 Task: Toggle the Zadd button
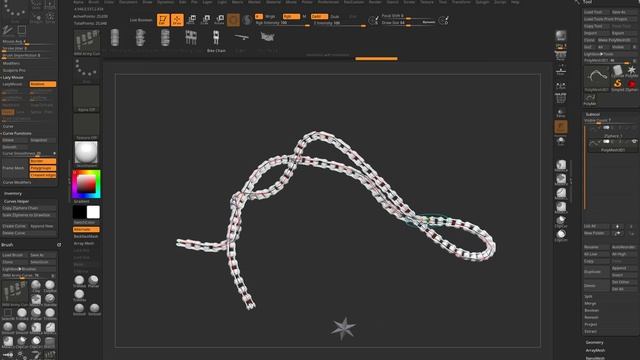[319, 16]
